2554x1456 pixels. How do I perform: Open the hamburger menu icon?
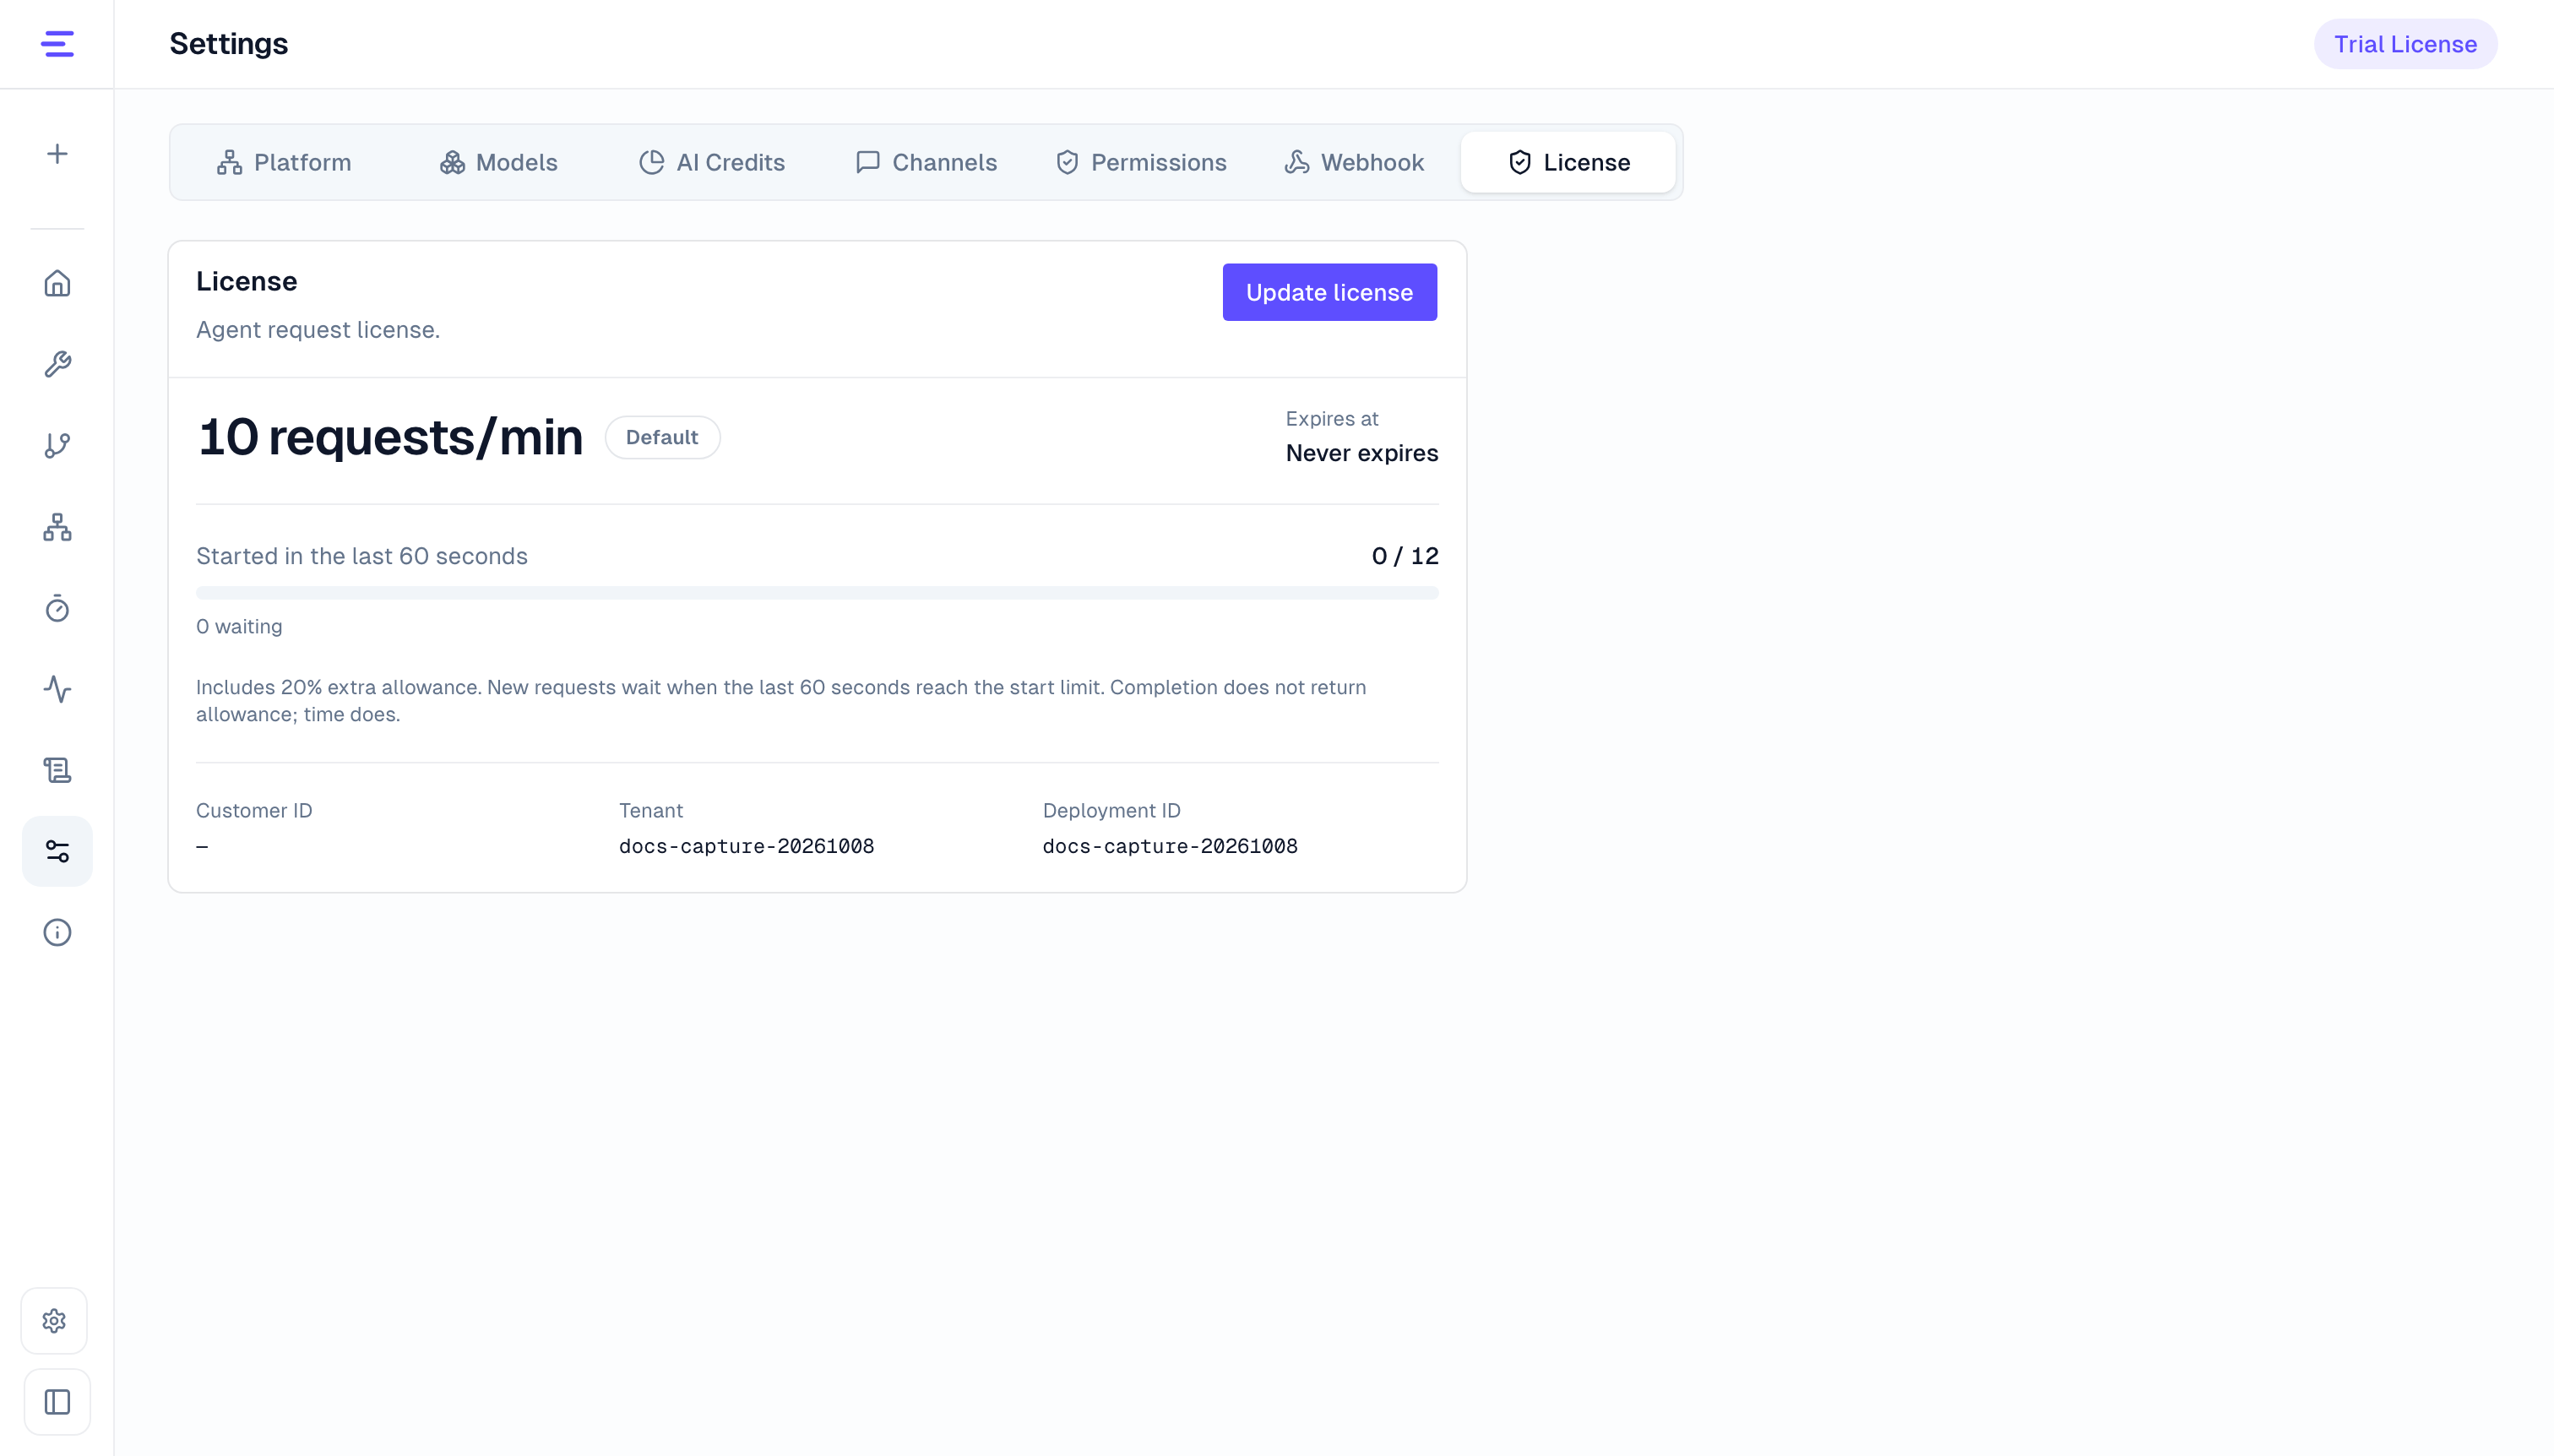[x=57, y=44]
